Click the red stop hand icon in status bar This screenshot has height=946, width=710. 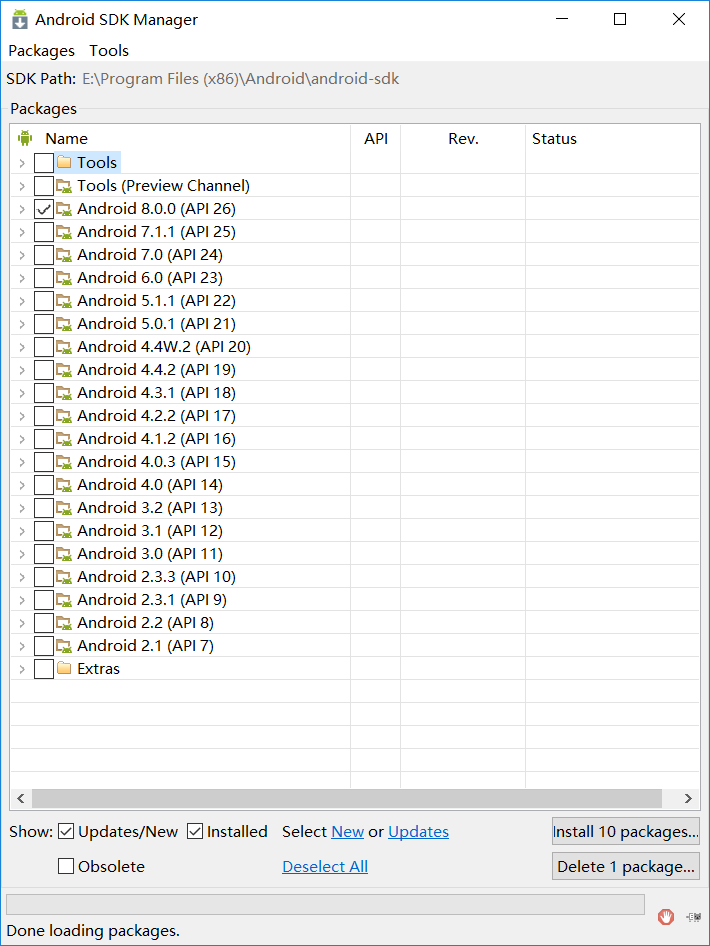tap(666, 917)
